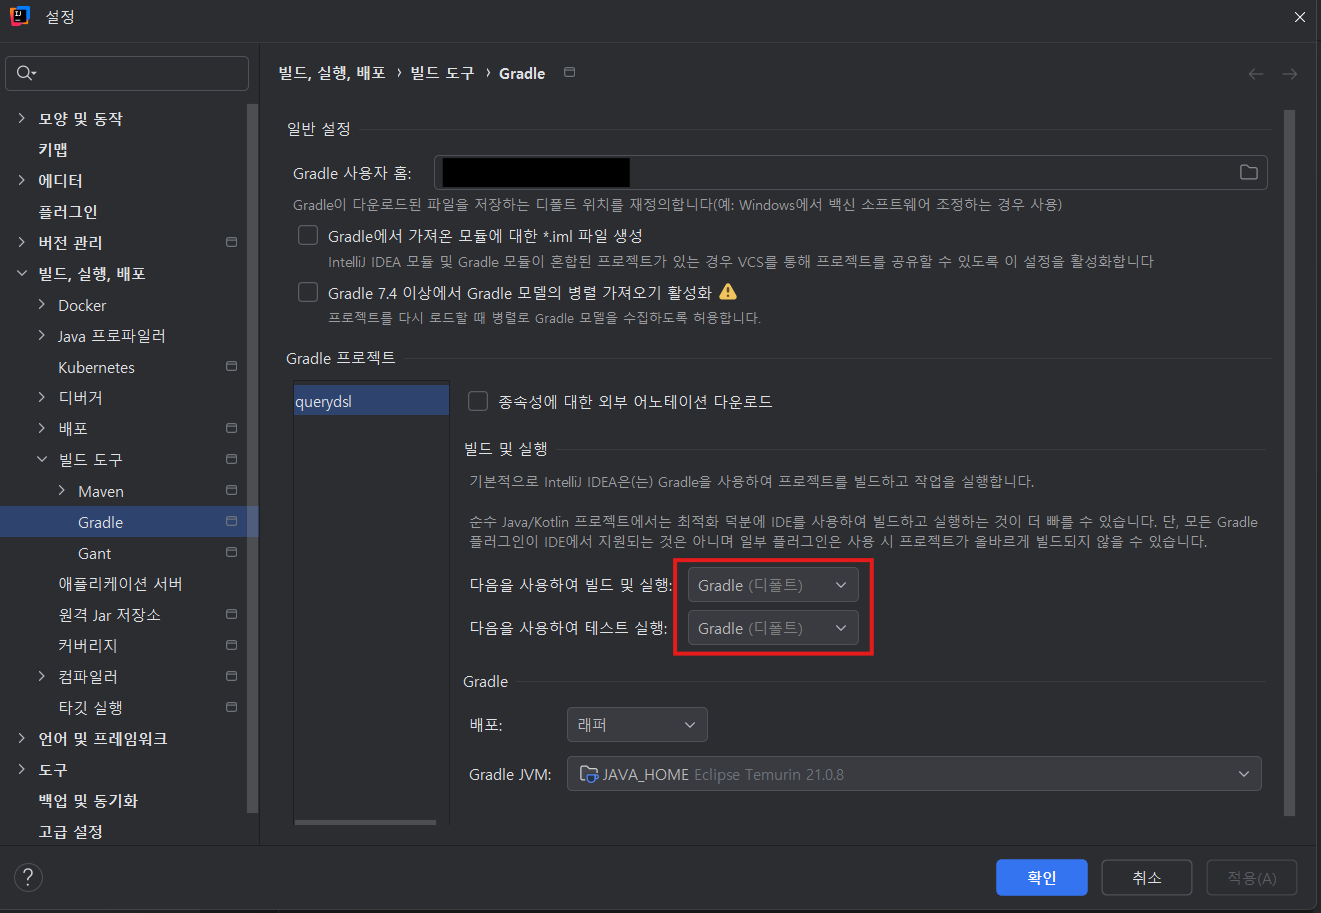Close the 설정 dialog window
Image resolution: width=1321 pixels, height=913 pixels.
pyautogui.click(x=1300, y=17)
